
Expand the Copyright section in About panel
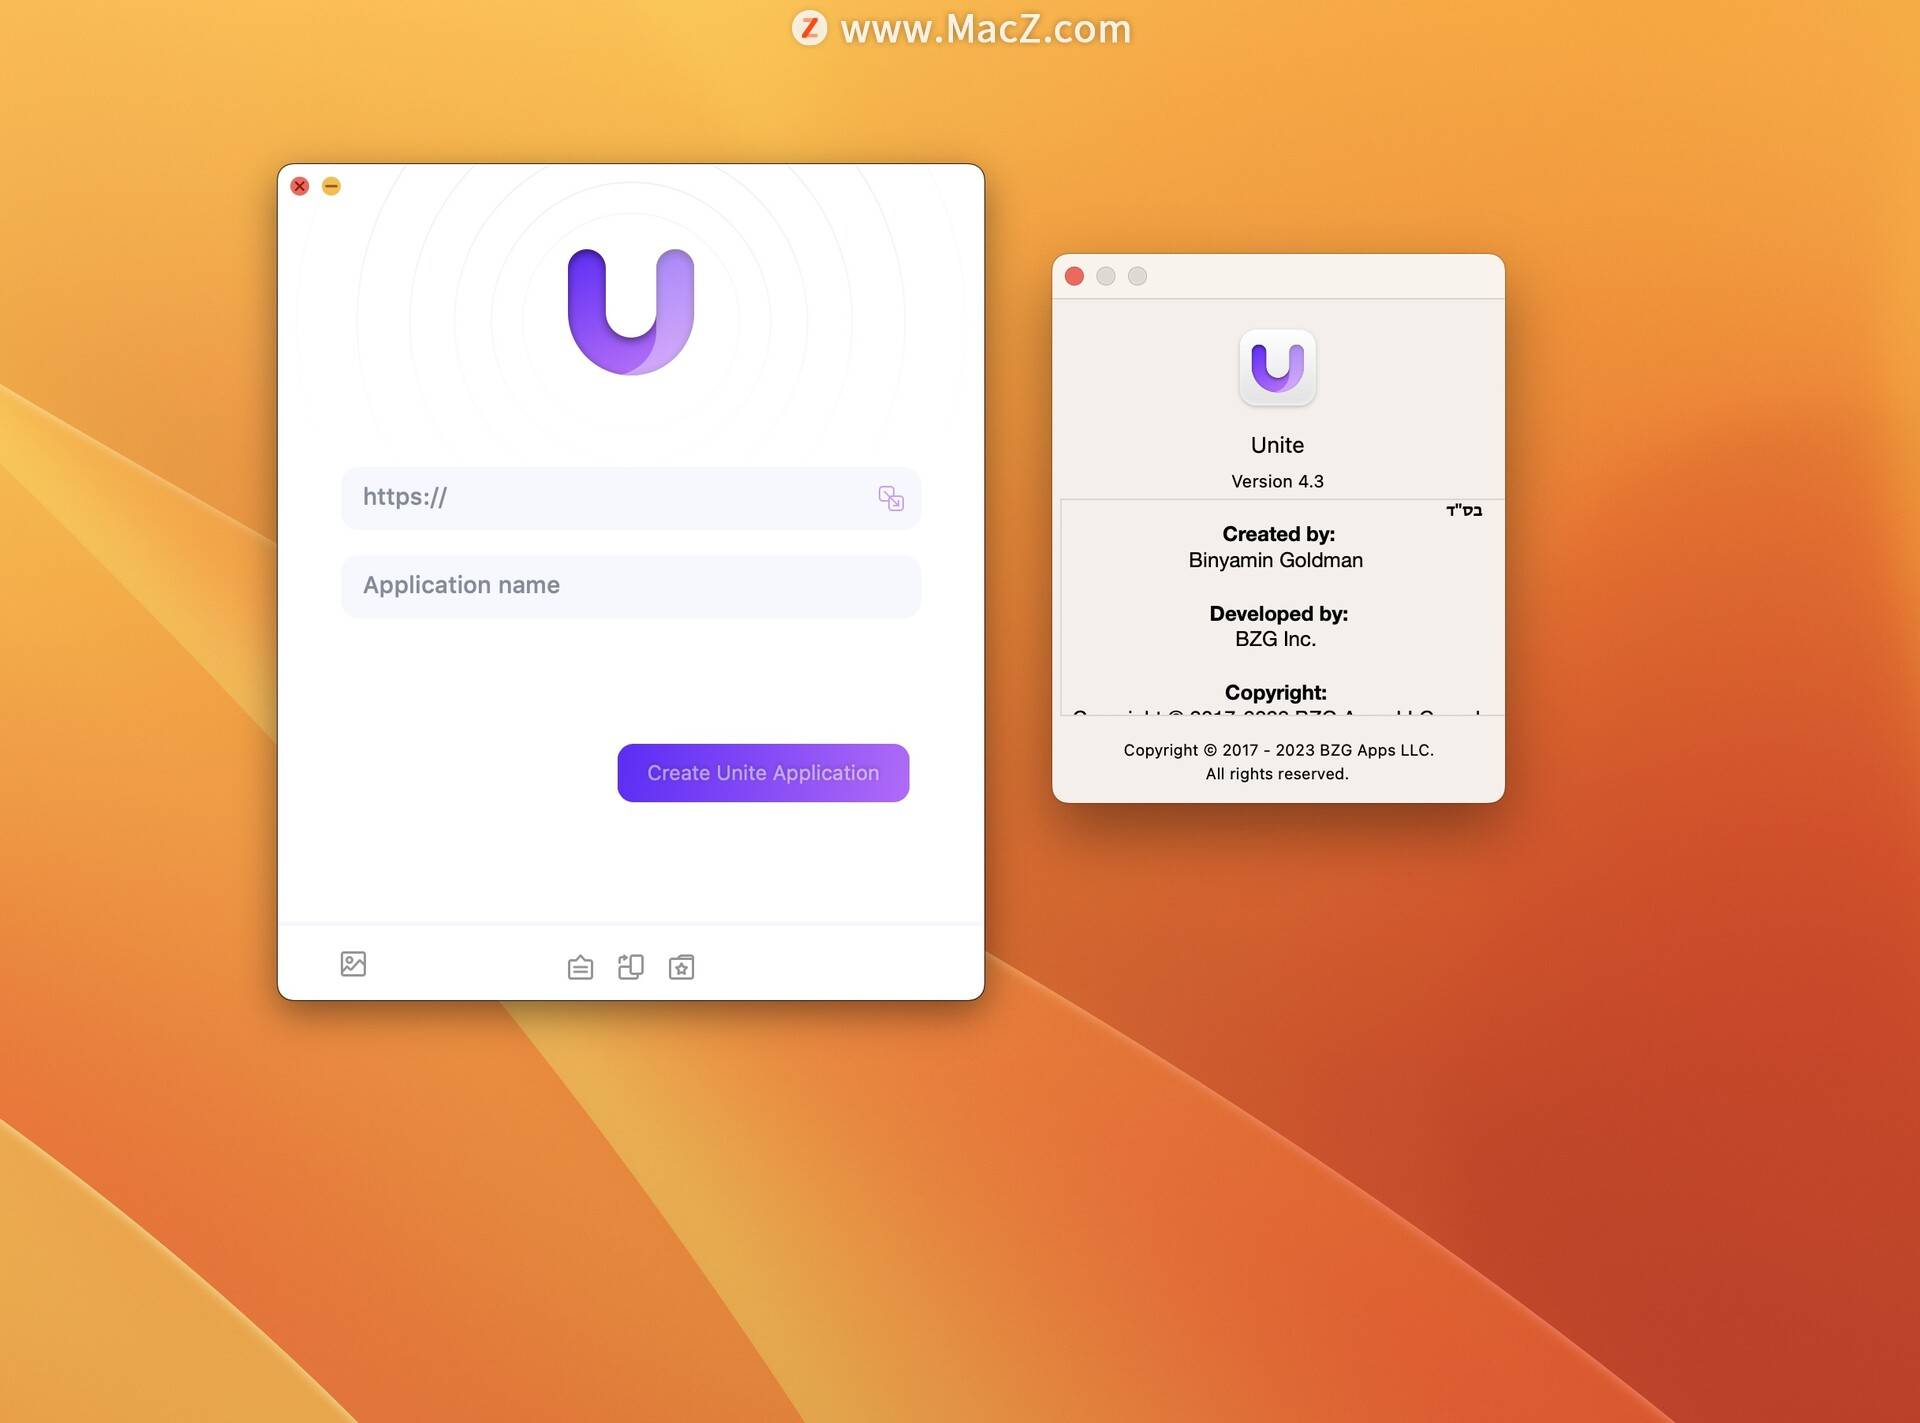1276,691
